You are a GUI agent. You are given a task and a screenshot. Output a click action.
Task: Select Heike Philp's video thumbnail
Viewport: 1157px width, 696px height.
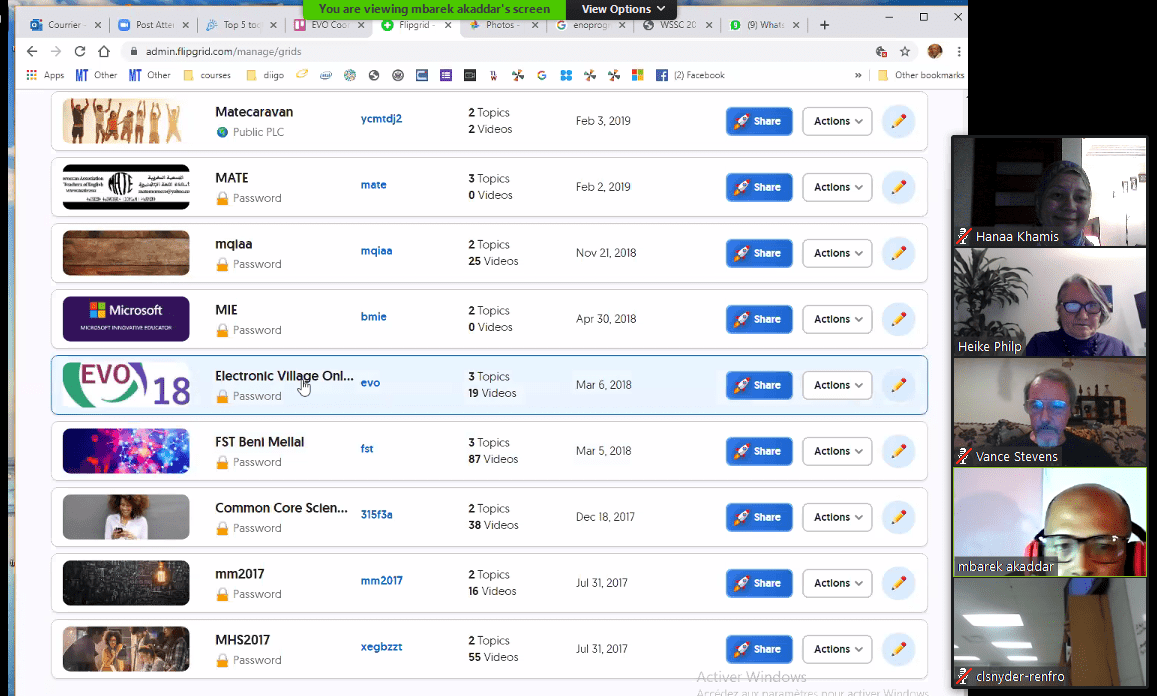pyautogui.click(x=1049, y=302)
